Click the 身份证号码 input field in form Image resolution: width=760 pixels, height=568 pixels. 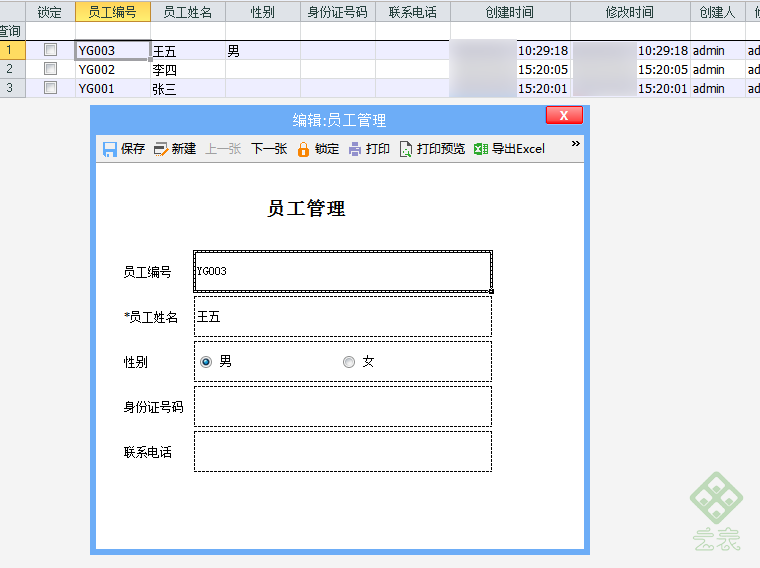(x=343, y=407)
